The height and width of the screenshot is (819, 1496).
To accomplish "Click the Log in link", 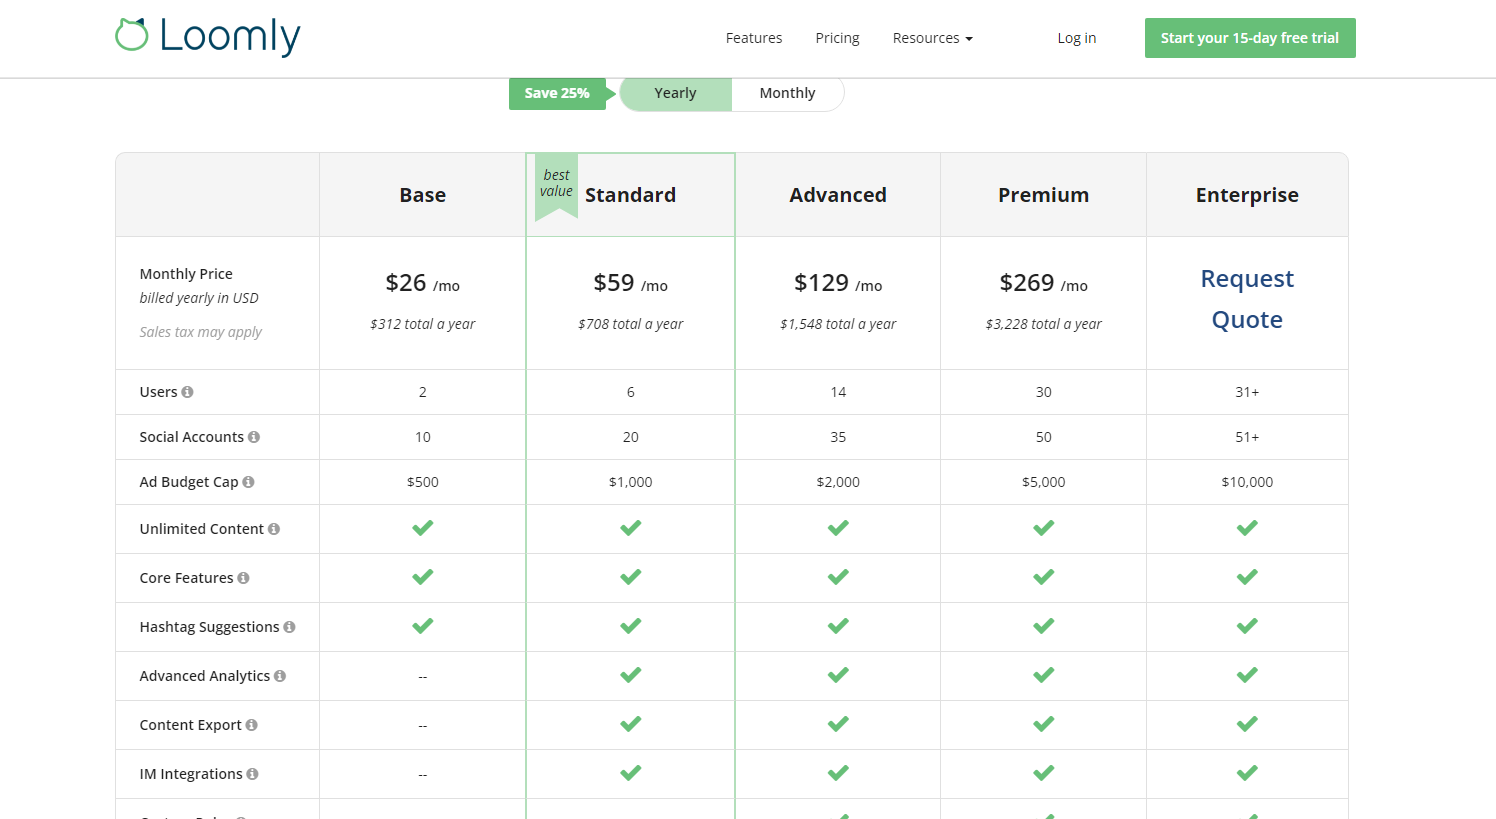I will [x=1077, y=38].
